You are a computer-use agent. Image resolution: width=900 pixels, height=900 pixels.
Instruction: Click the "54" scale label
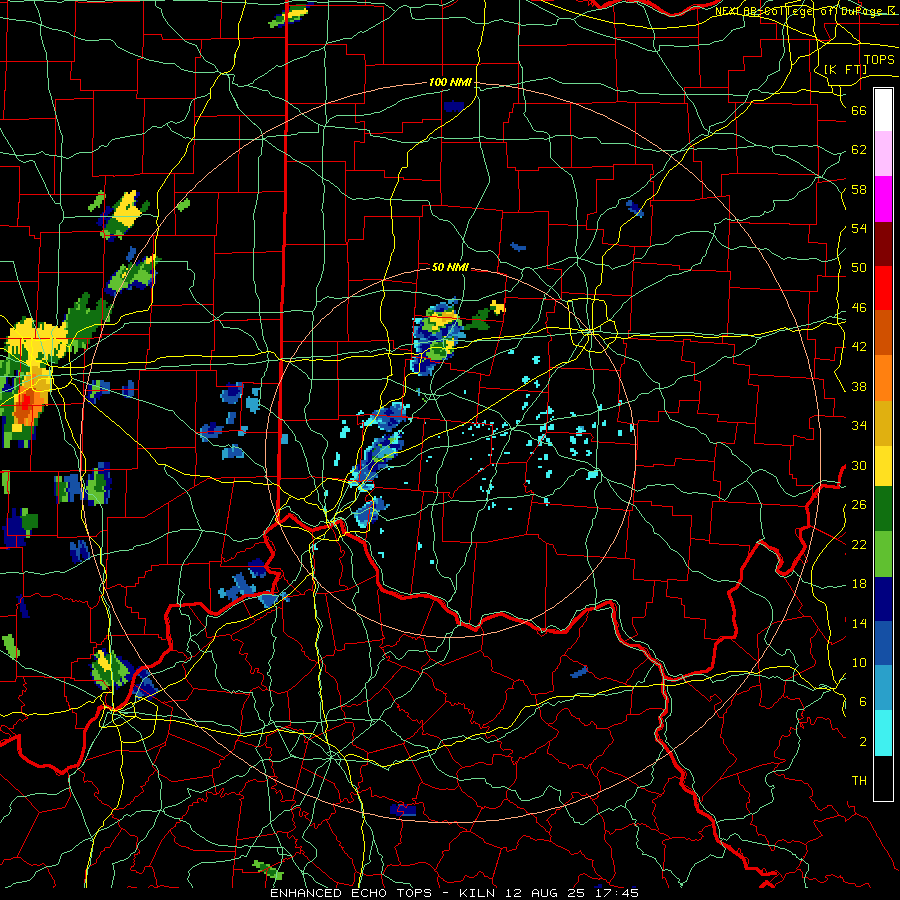click(859, 228)
